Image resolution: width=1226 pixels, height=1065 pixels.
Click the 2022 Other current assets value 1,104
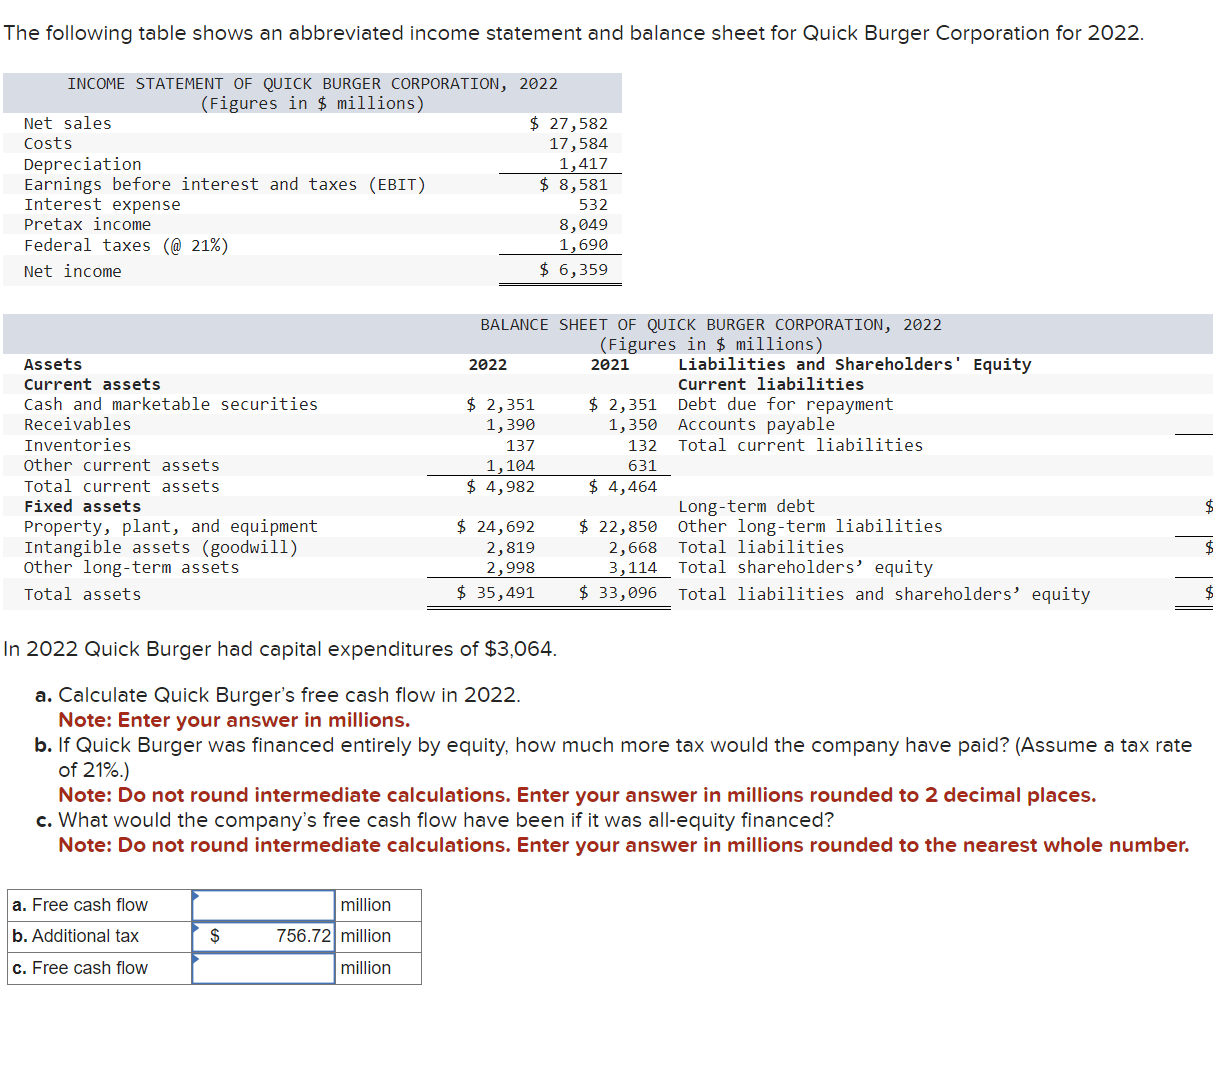tap(510, 465)
